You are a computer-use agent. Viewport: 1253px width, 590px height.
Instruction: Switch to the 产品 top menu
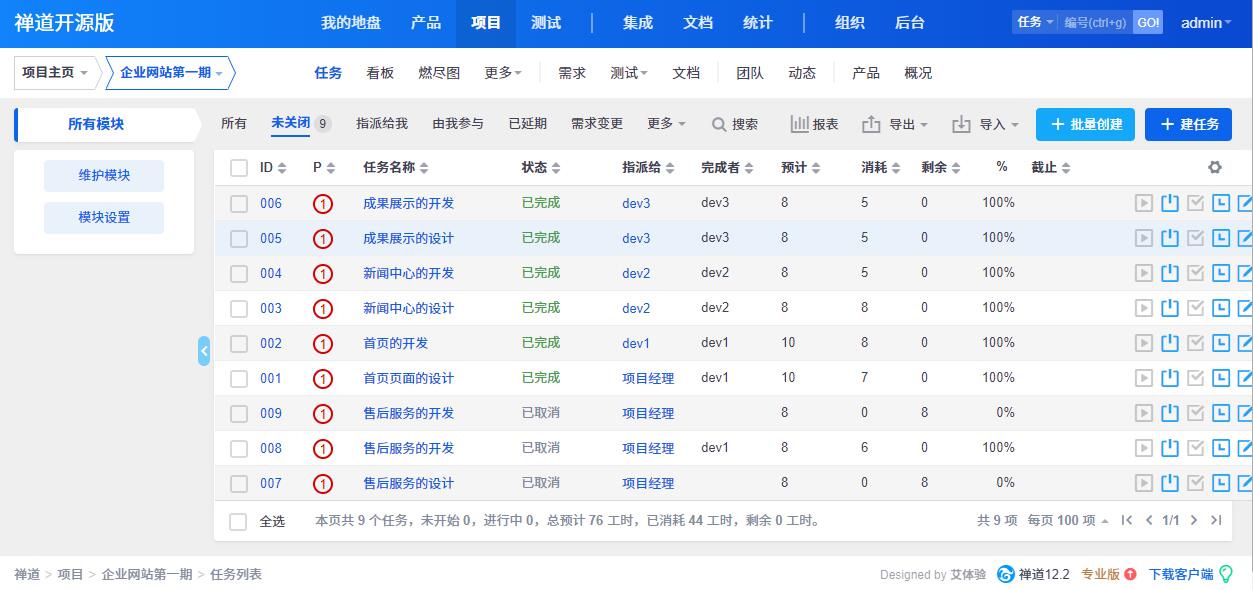(426, 23)
